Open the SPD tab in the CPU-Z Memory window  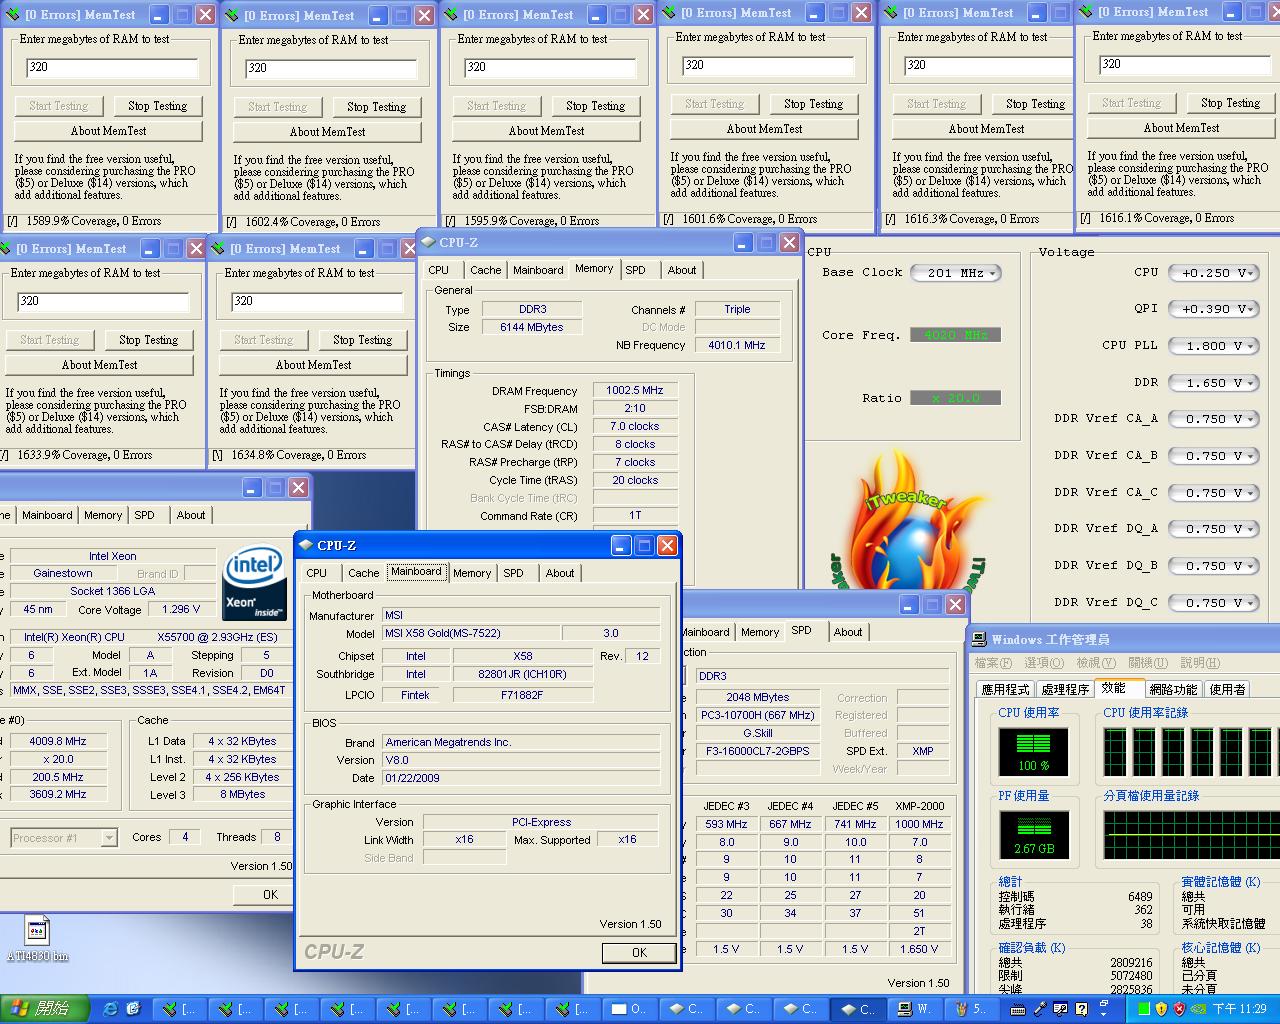[635, 270]
